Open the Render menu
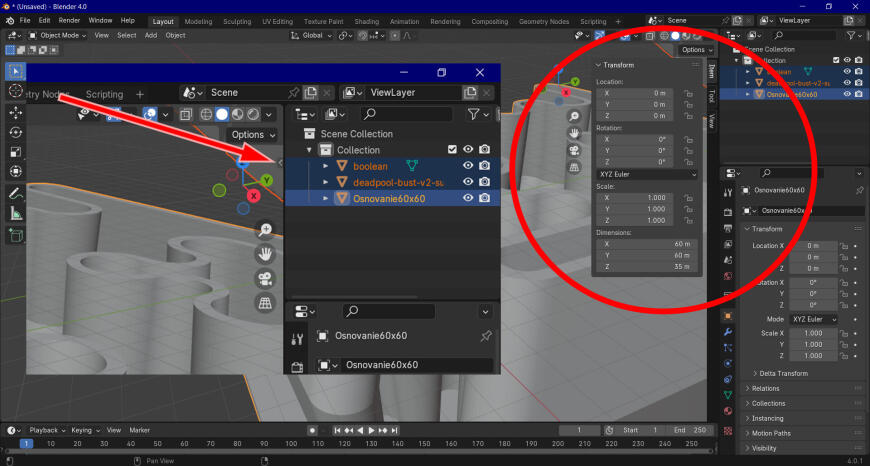870x466 pixels. [x=69, y=21]
